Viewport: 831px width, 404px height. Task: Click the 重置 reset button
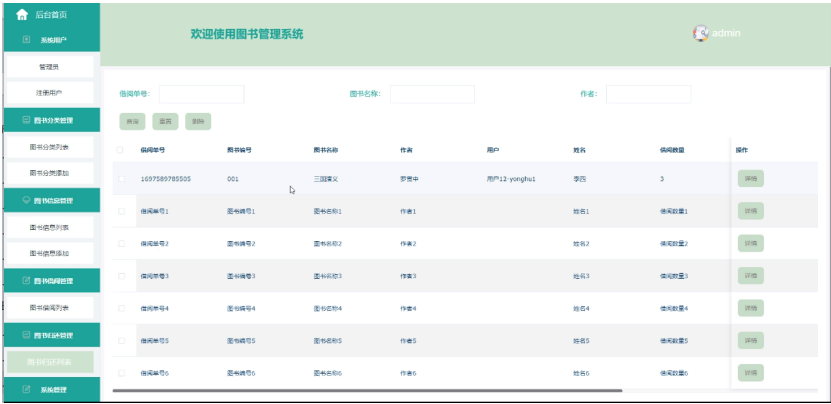point(165,121)
